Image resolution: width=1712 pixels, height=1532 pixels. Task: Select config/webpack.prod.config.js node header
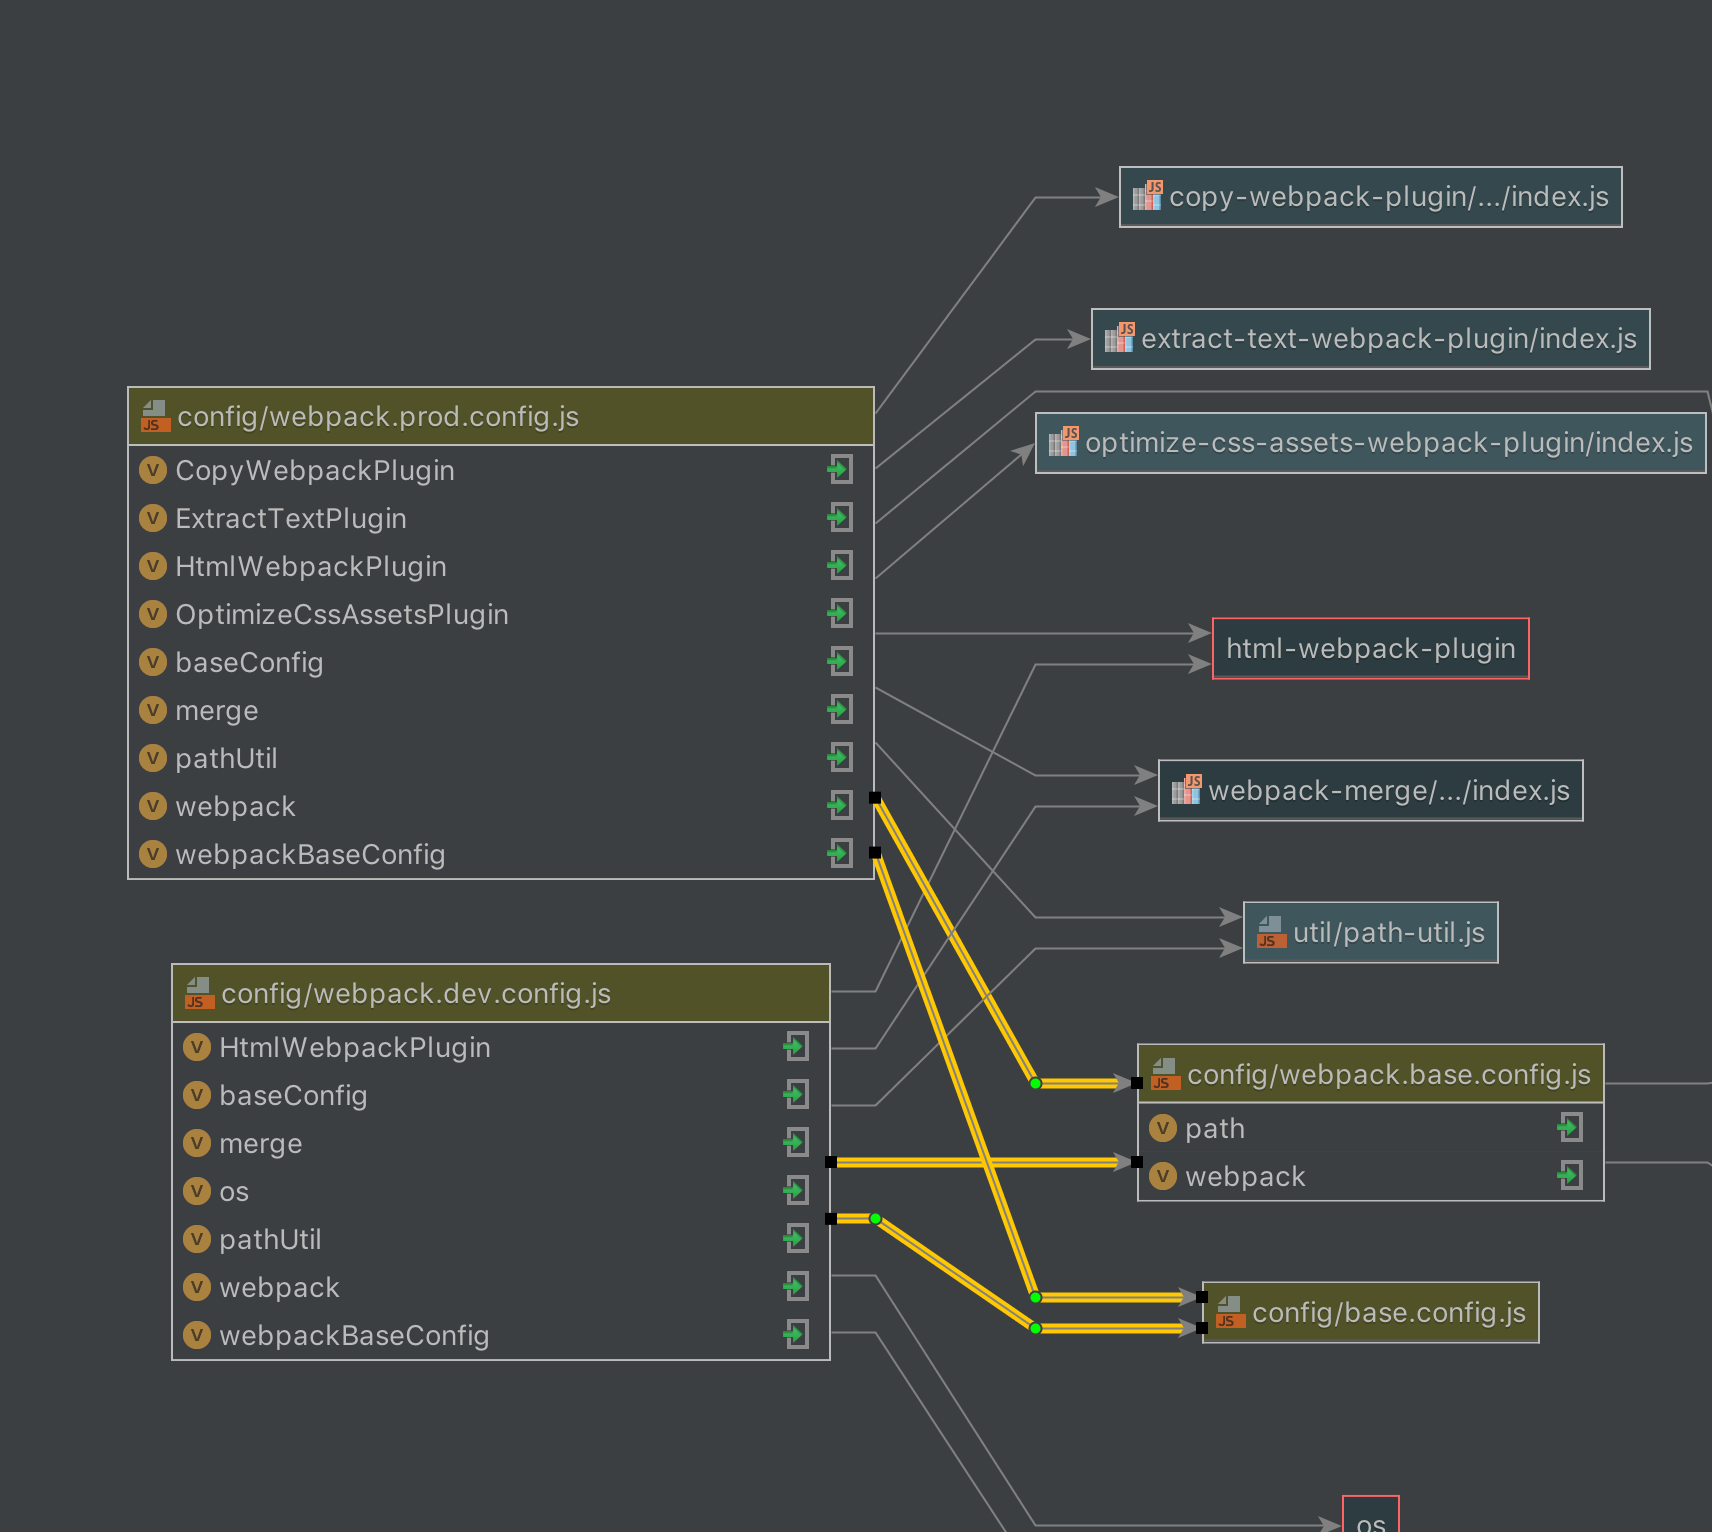(x=501, y=416)
